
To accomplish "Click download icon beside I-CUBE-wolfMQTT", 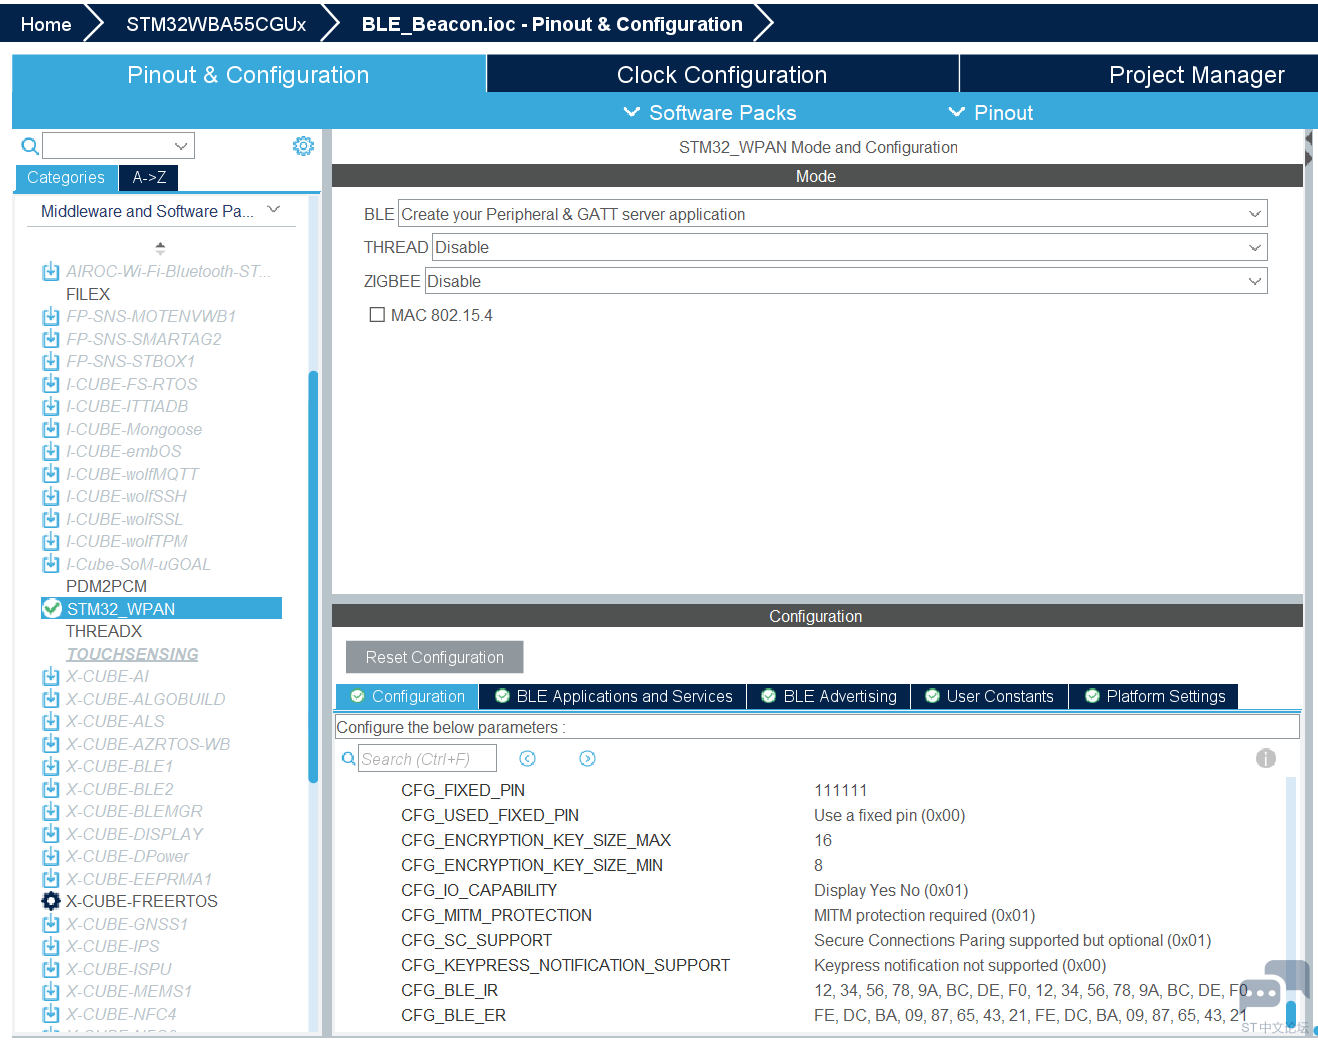I will click(51, 474).
